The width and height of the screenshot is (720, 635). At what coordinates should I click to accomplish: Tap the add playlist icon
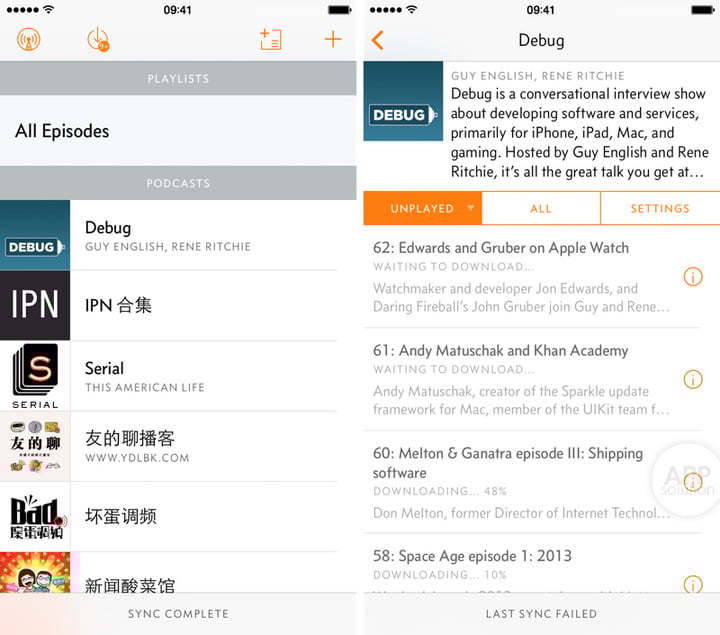pos(270,40)
